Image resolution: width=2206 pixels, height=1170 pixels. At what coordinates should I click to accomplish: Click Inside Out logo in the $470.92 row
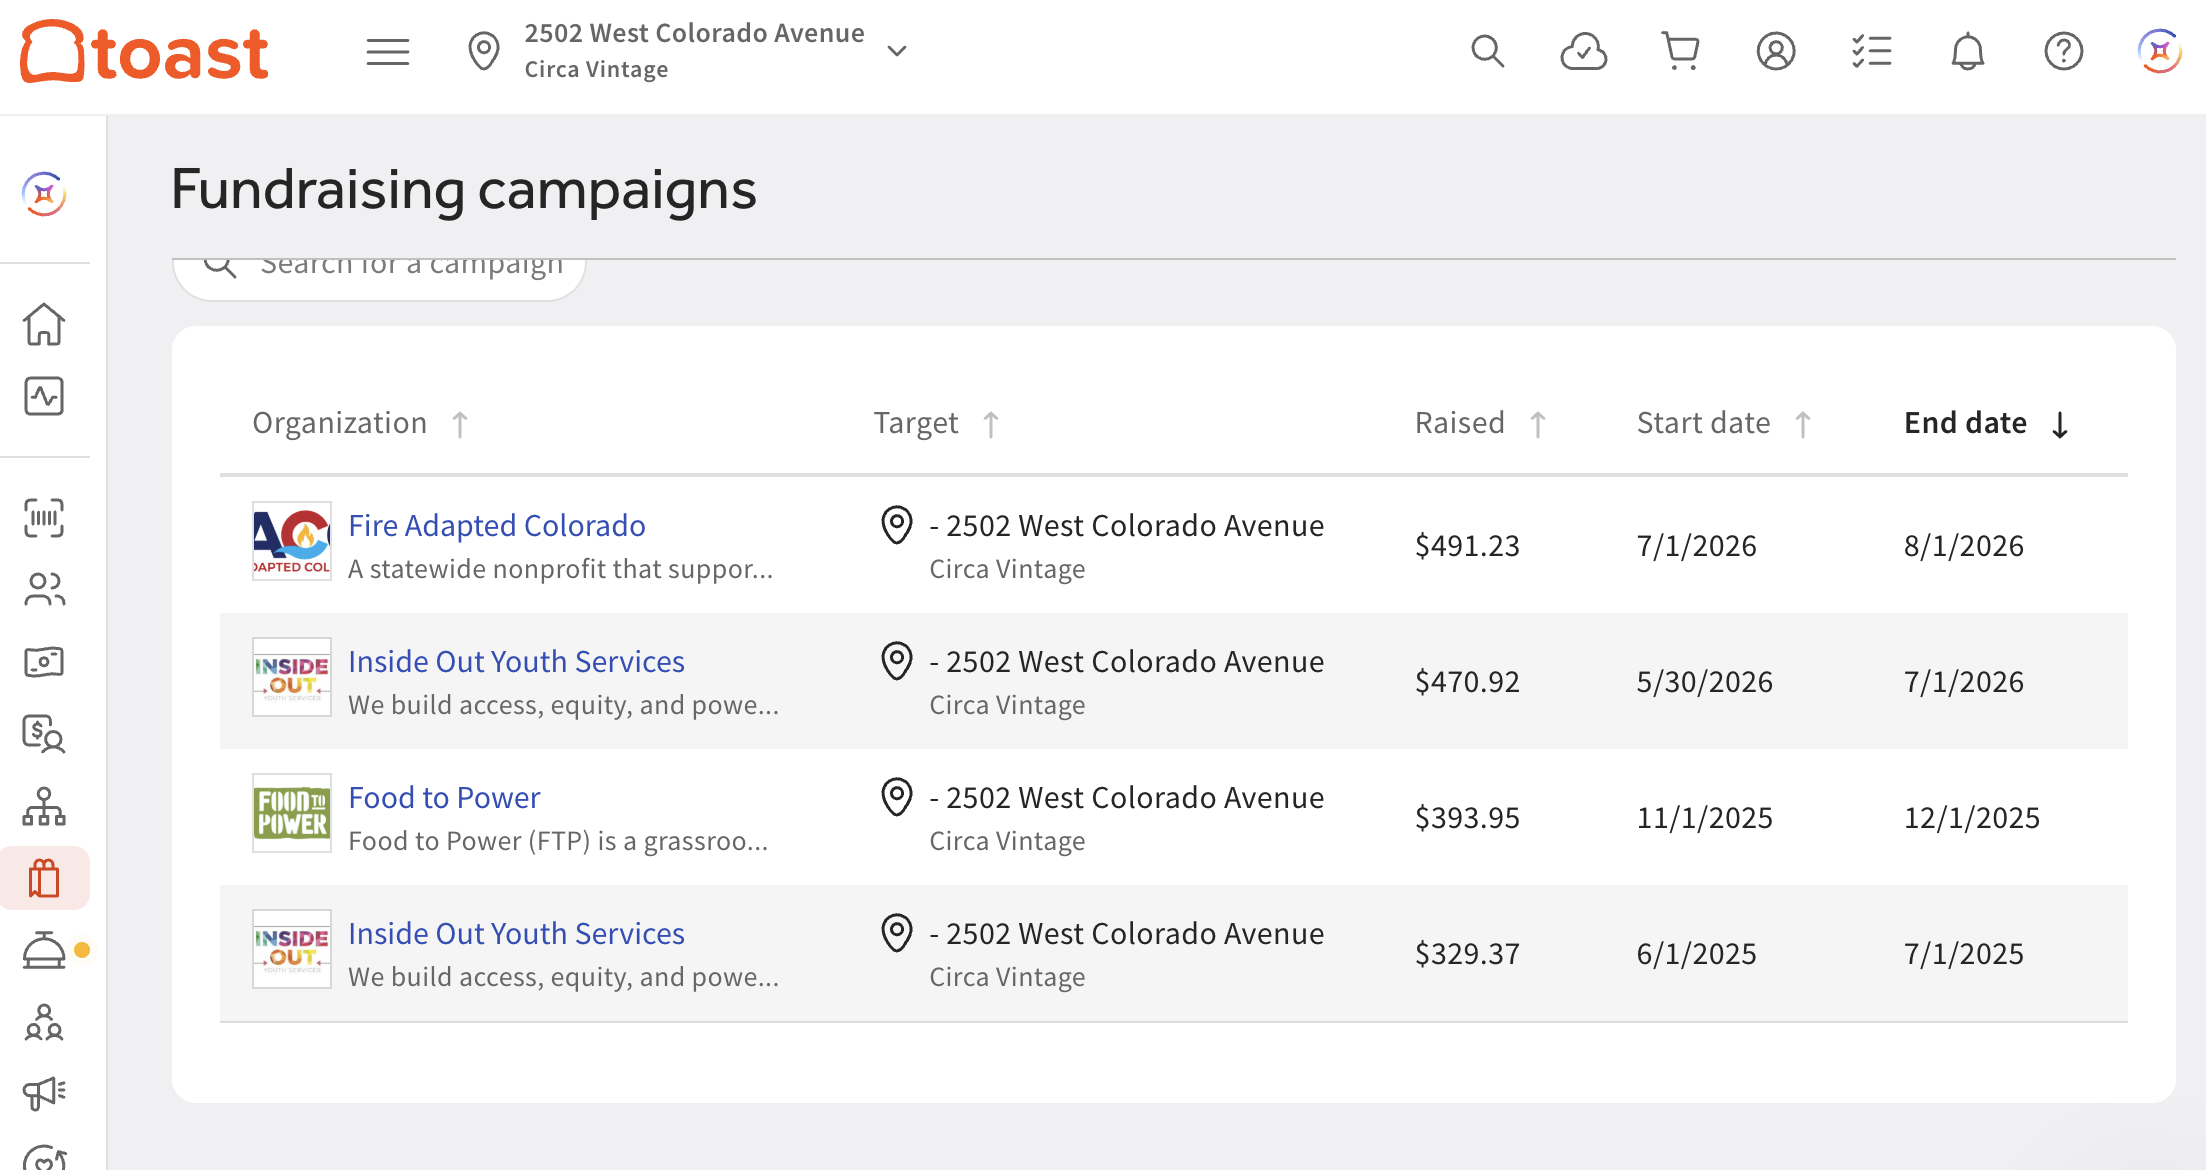292,677
